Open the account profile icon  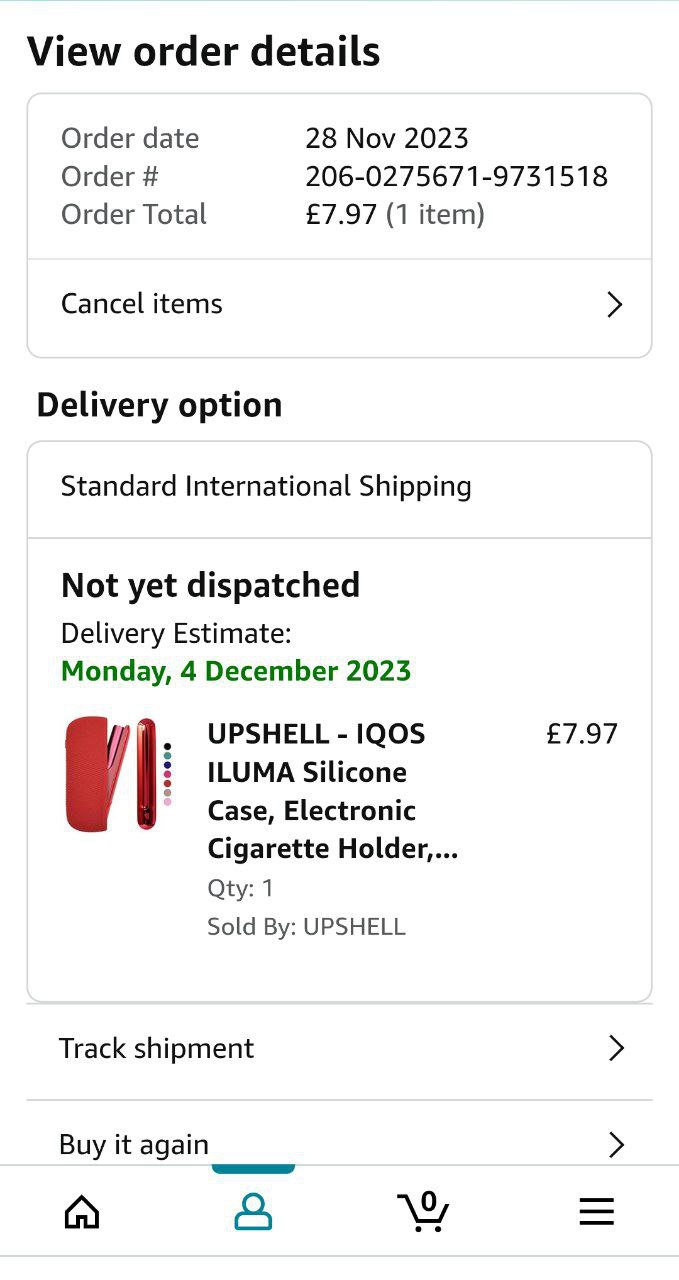pos(253,1212)
